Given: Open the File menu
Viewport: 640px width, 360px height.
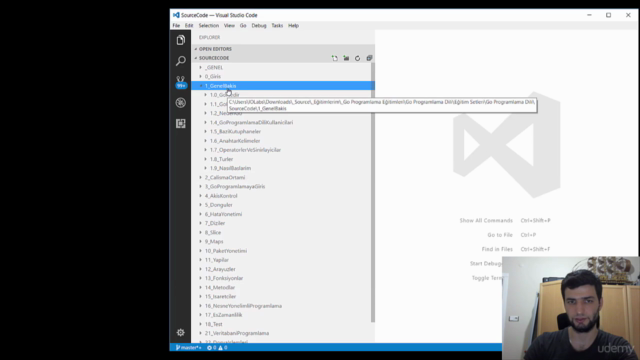Looking at the screenshot, I should click(176, 25).
